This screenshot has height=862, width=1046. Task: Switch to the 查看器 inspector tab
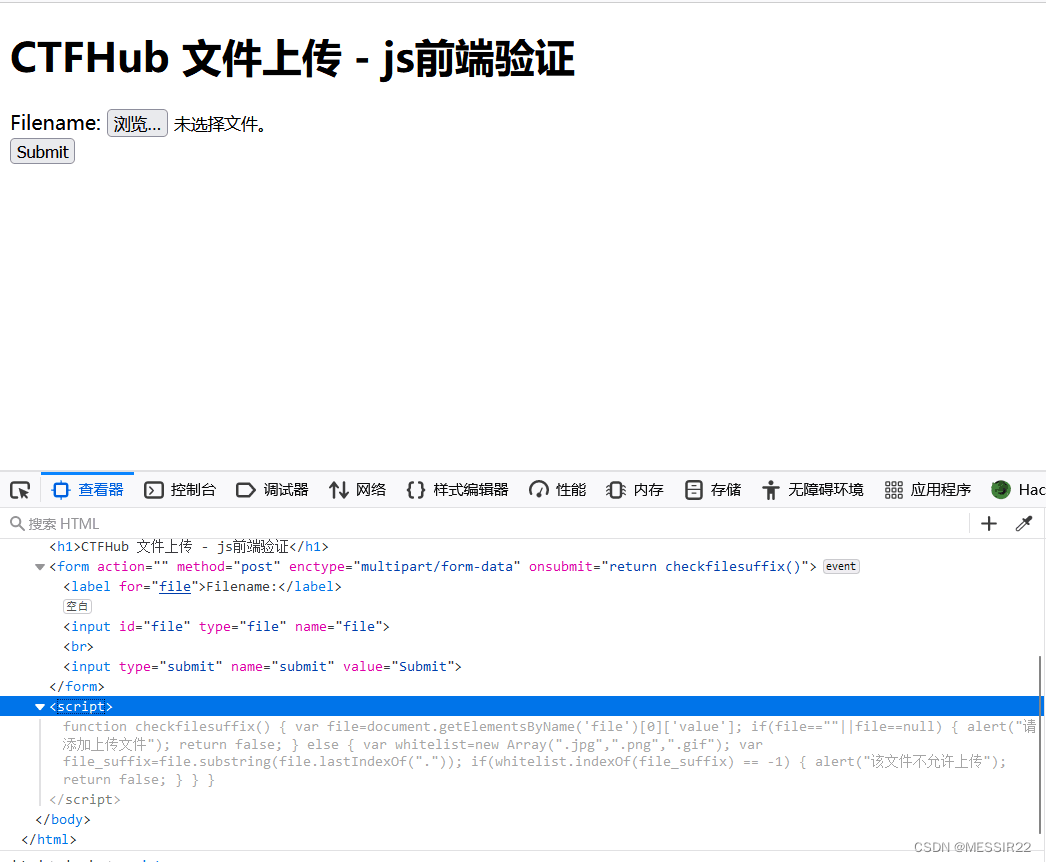(x=88, y=490)
